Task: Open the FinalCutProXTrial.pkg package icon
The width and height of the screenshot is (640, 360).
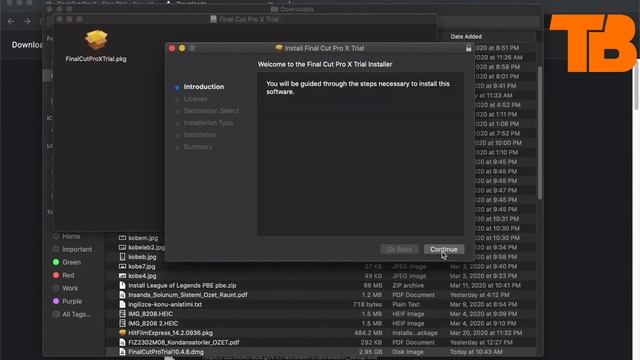Action: coord(96,40)
